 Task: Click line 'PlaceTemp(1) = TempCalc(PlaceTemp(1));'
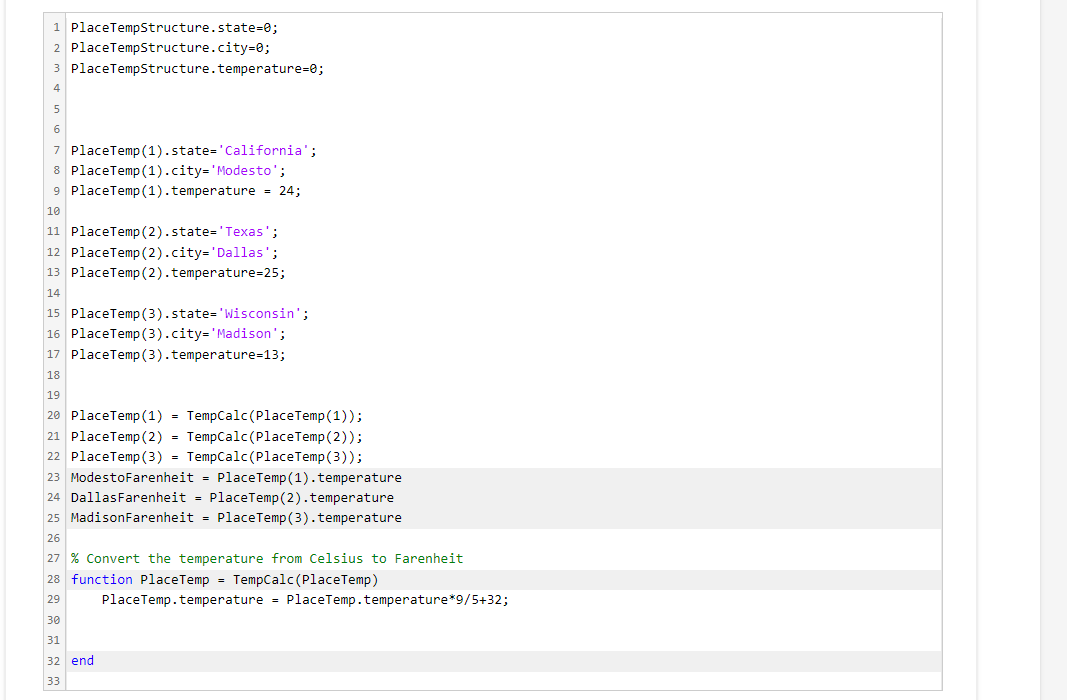(x=216, y=416)
